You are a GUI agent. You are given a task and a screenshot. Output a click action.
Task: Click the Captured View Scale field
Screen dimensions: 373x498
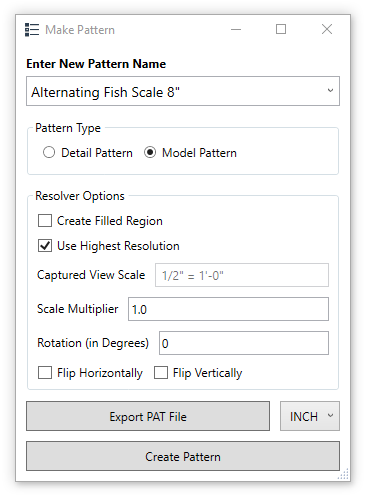coord(242,275)
